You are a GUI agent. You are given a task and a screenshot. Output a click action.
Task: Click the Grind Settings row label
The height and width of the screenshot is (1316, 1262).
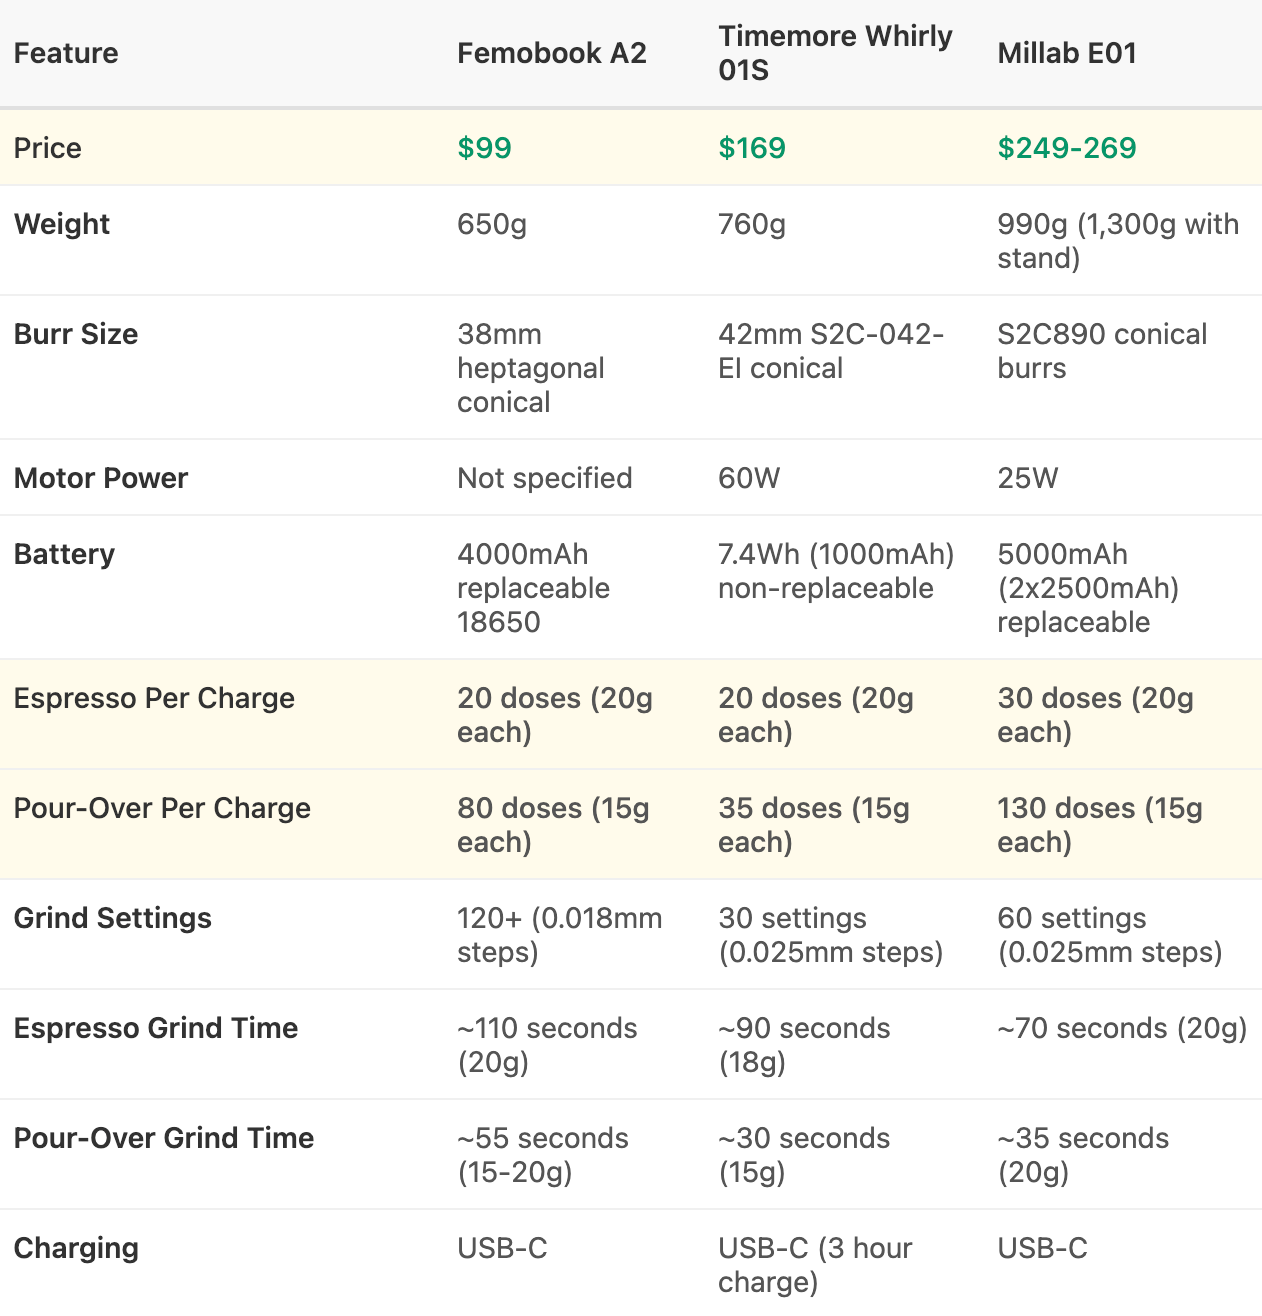coord(113,918)
